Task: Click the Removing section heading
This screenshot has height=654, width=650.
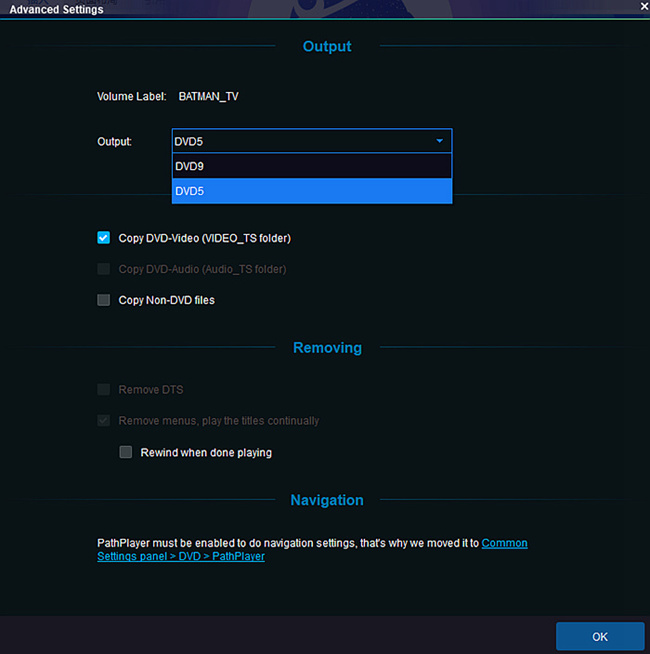Action: (x=327, y=348)
